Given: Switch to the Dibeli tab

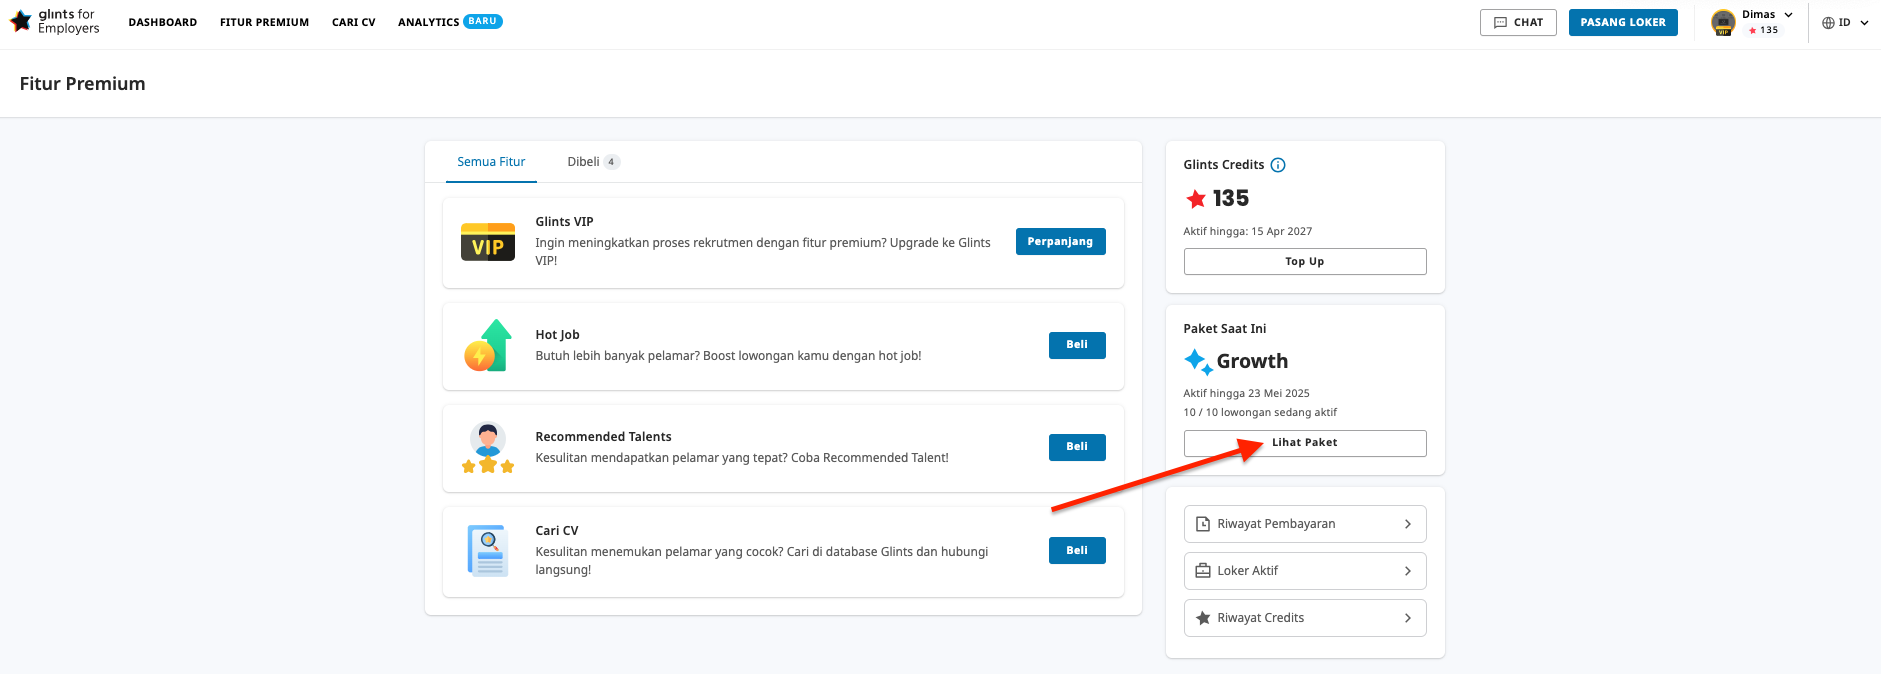Looking at the screenshot, I should [593, 162].
